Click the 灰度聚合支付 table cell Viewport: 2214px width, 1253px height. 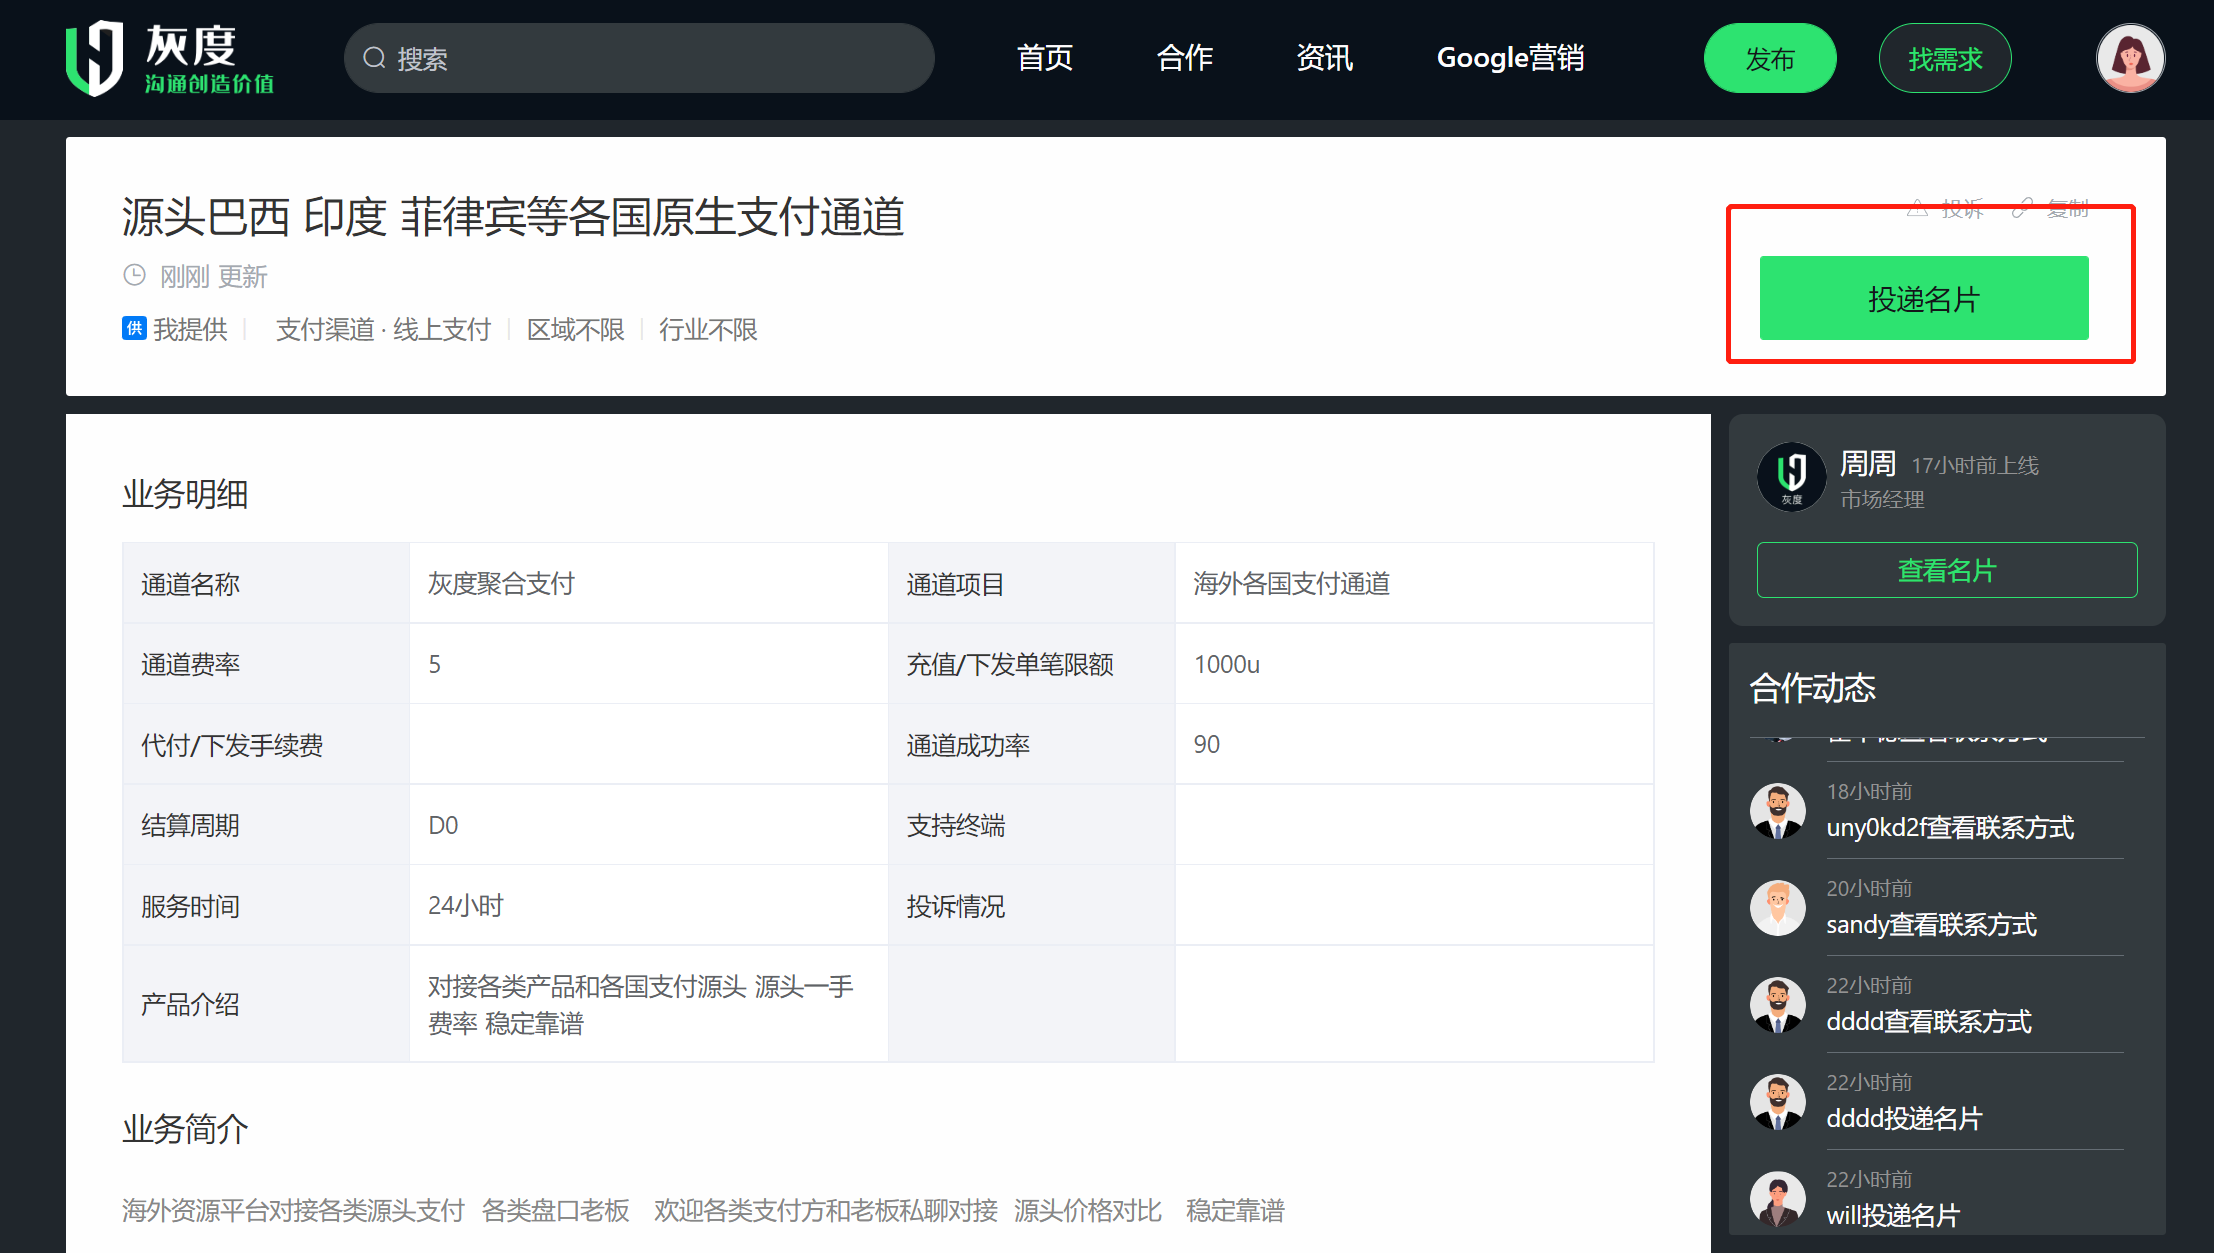(648, 583)
